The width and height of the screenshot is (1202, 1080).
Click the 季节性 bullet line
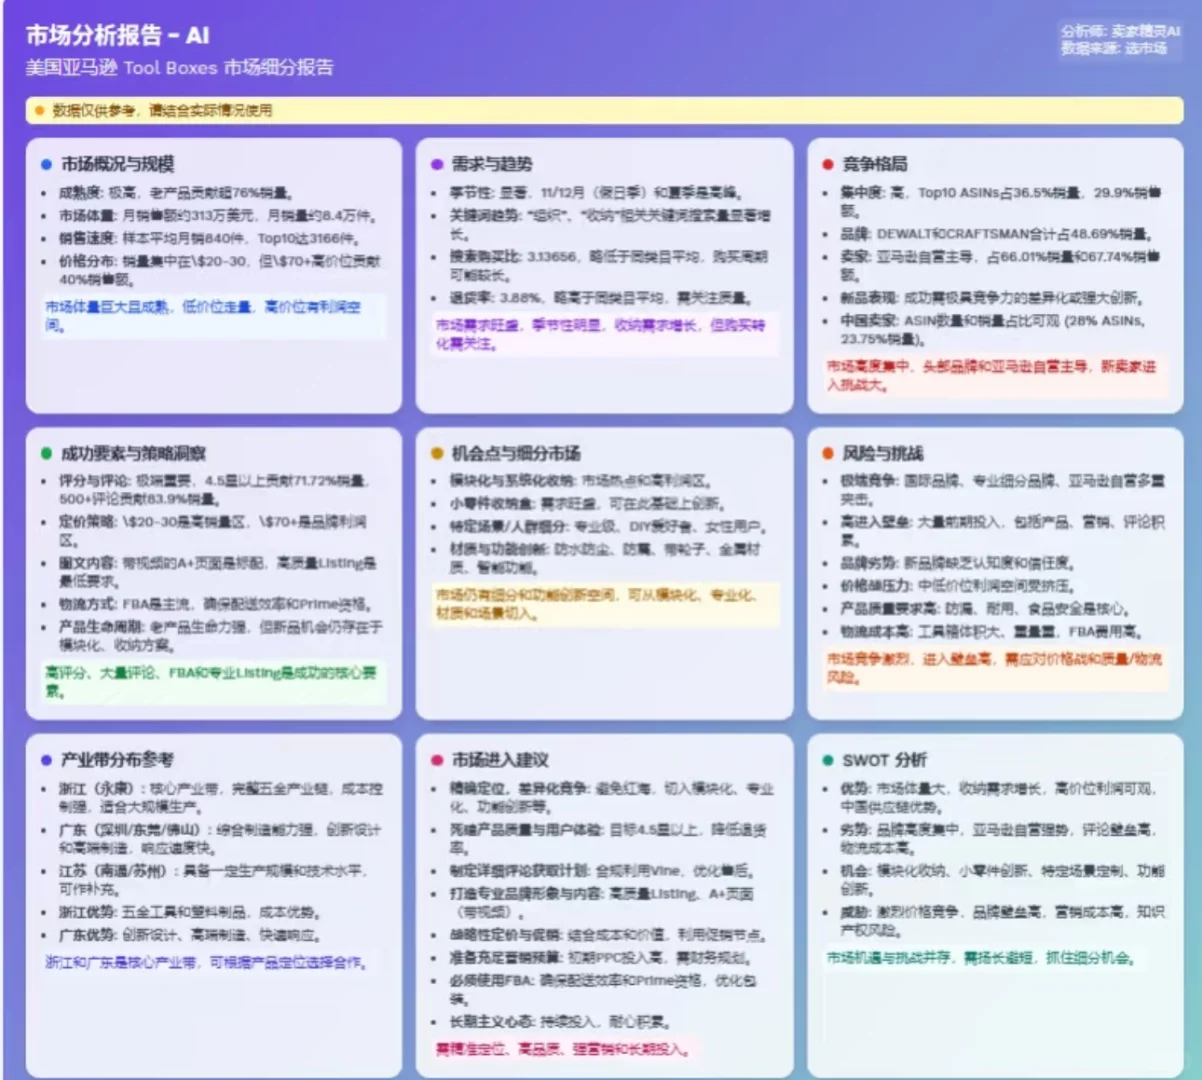tap(596, 192)
